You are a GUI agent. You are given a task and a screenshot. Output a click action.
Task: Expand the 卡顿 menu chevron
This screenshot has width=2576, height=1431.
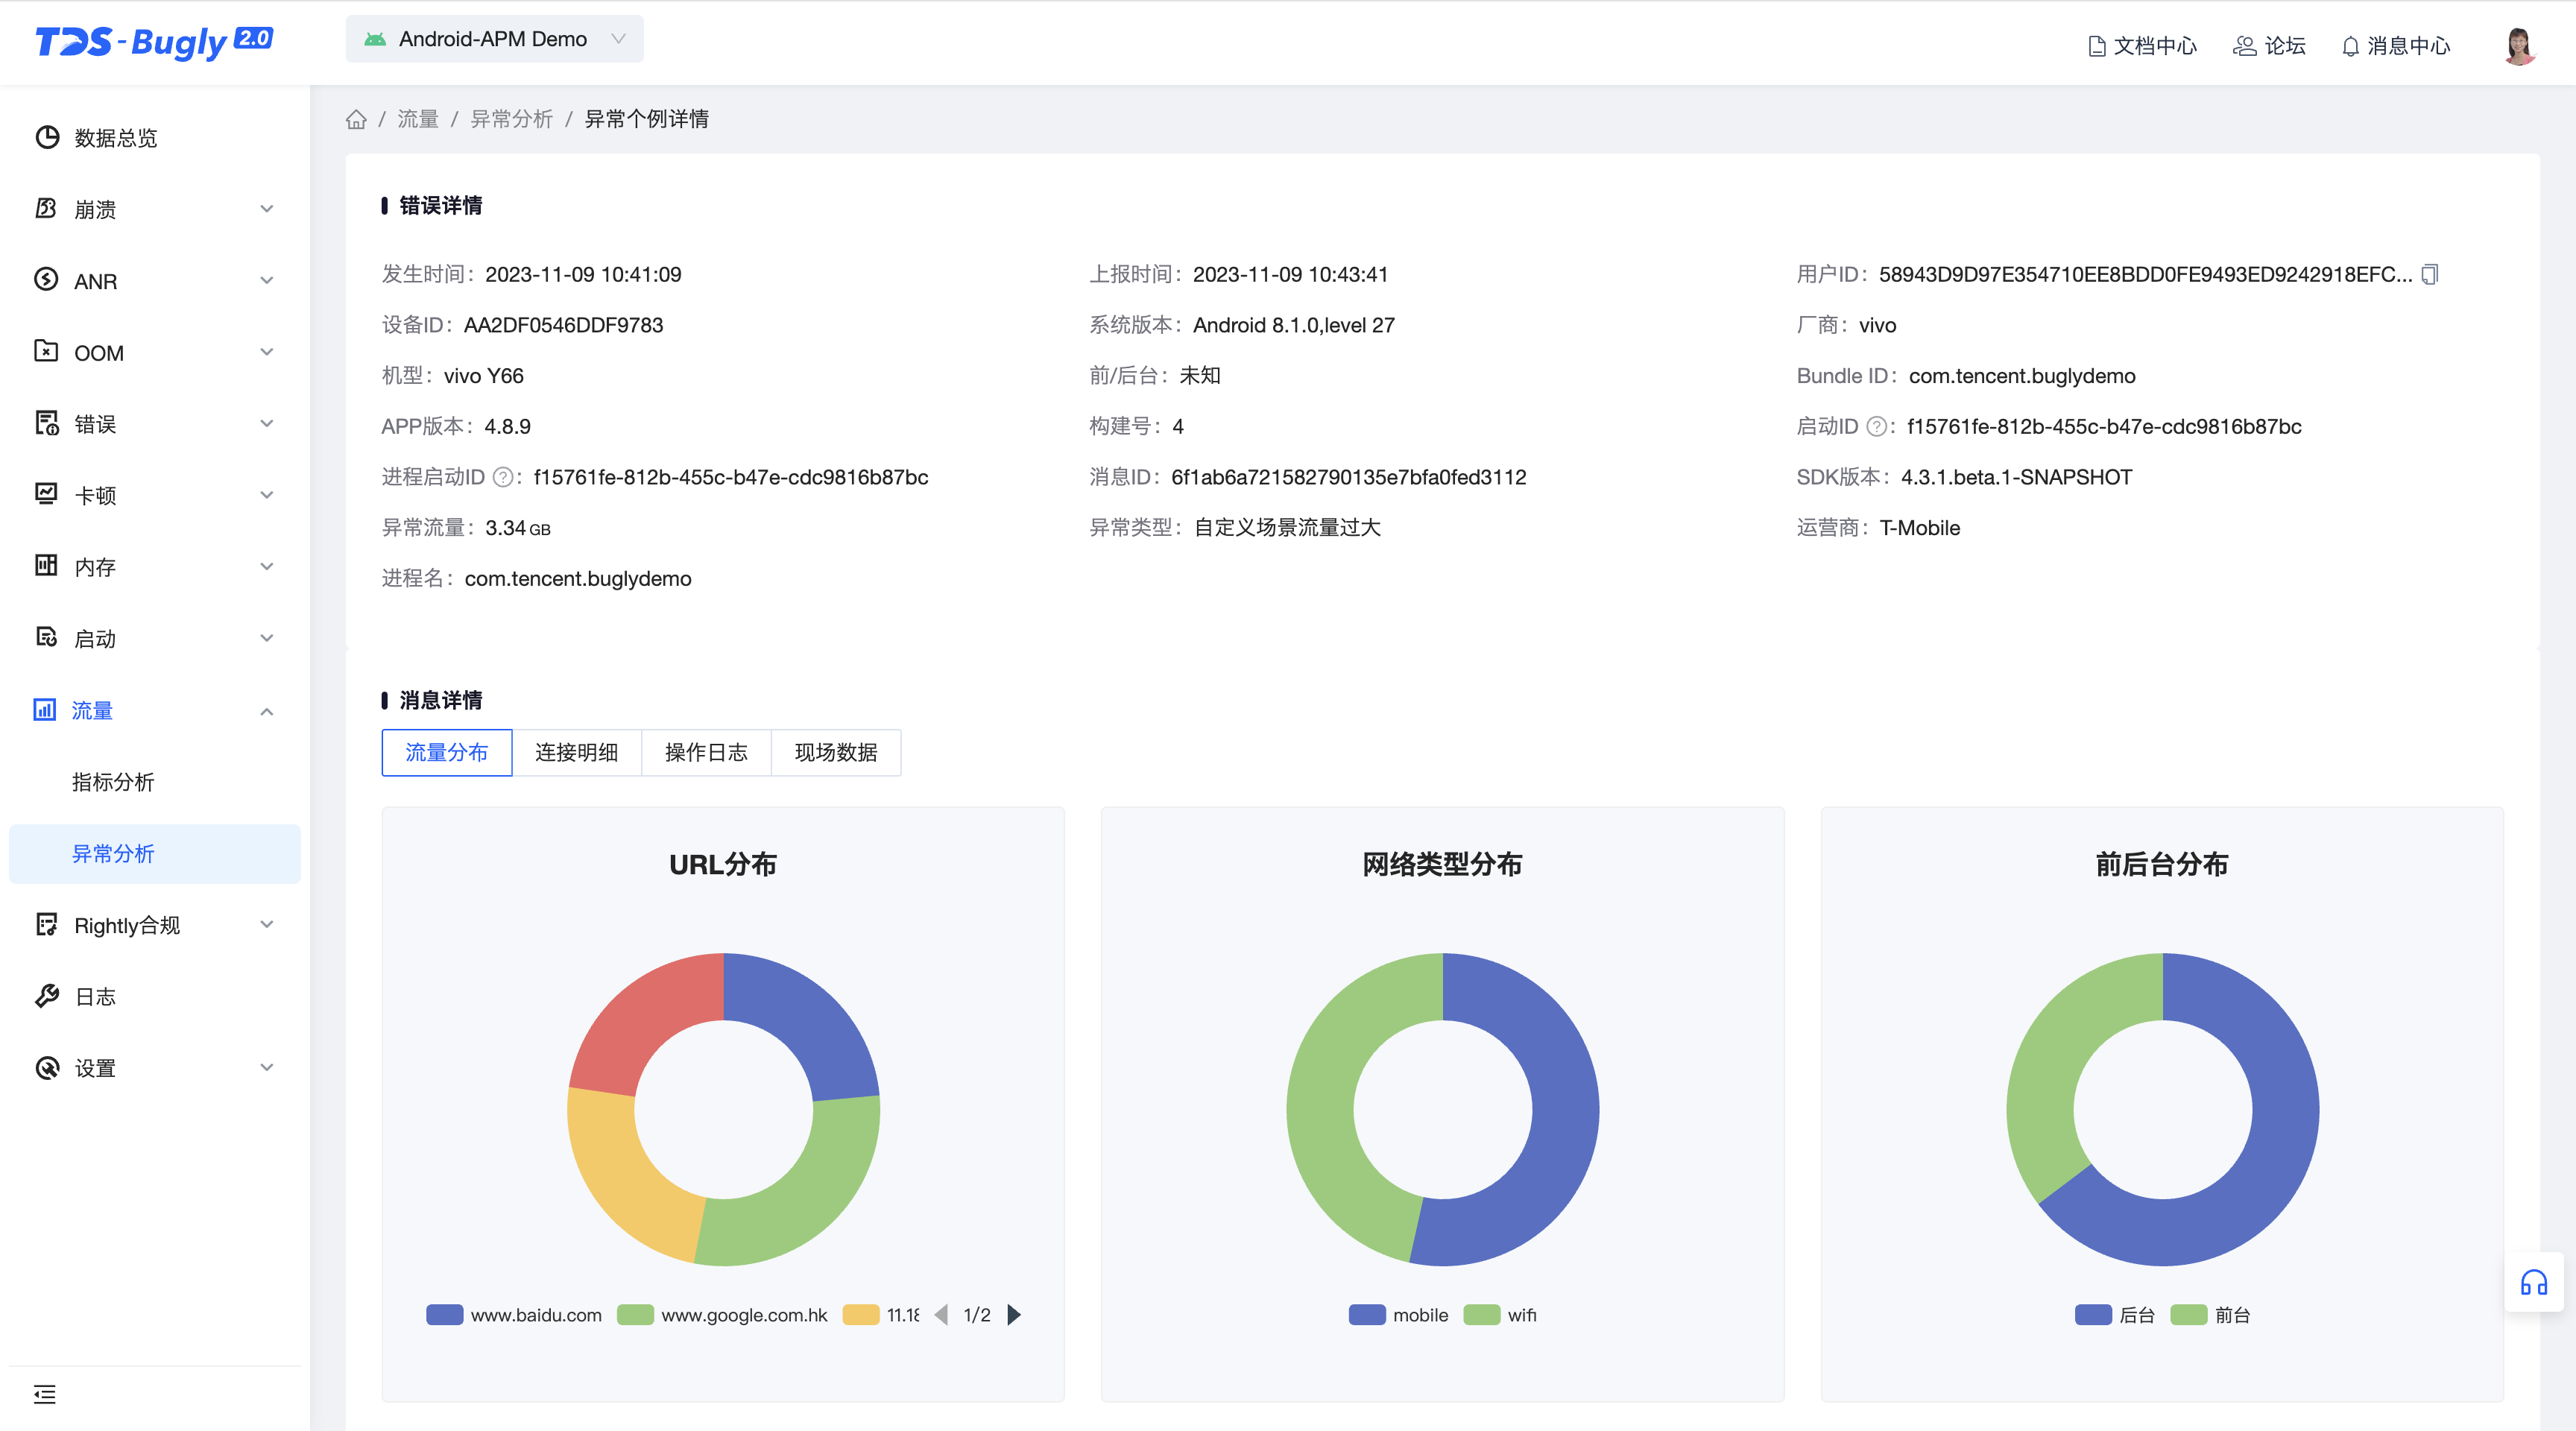pyautogui.click(x=267, y=495)
